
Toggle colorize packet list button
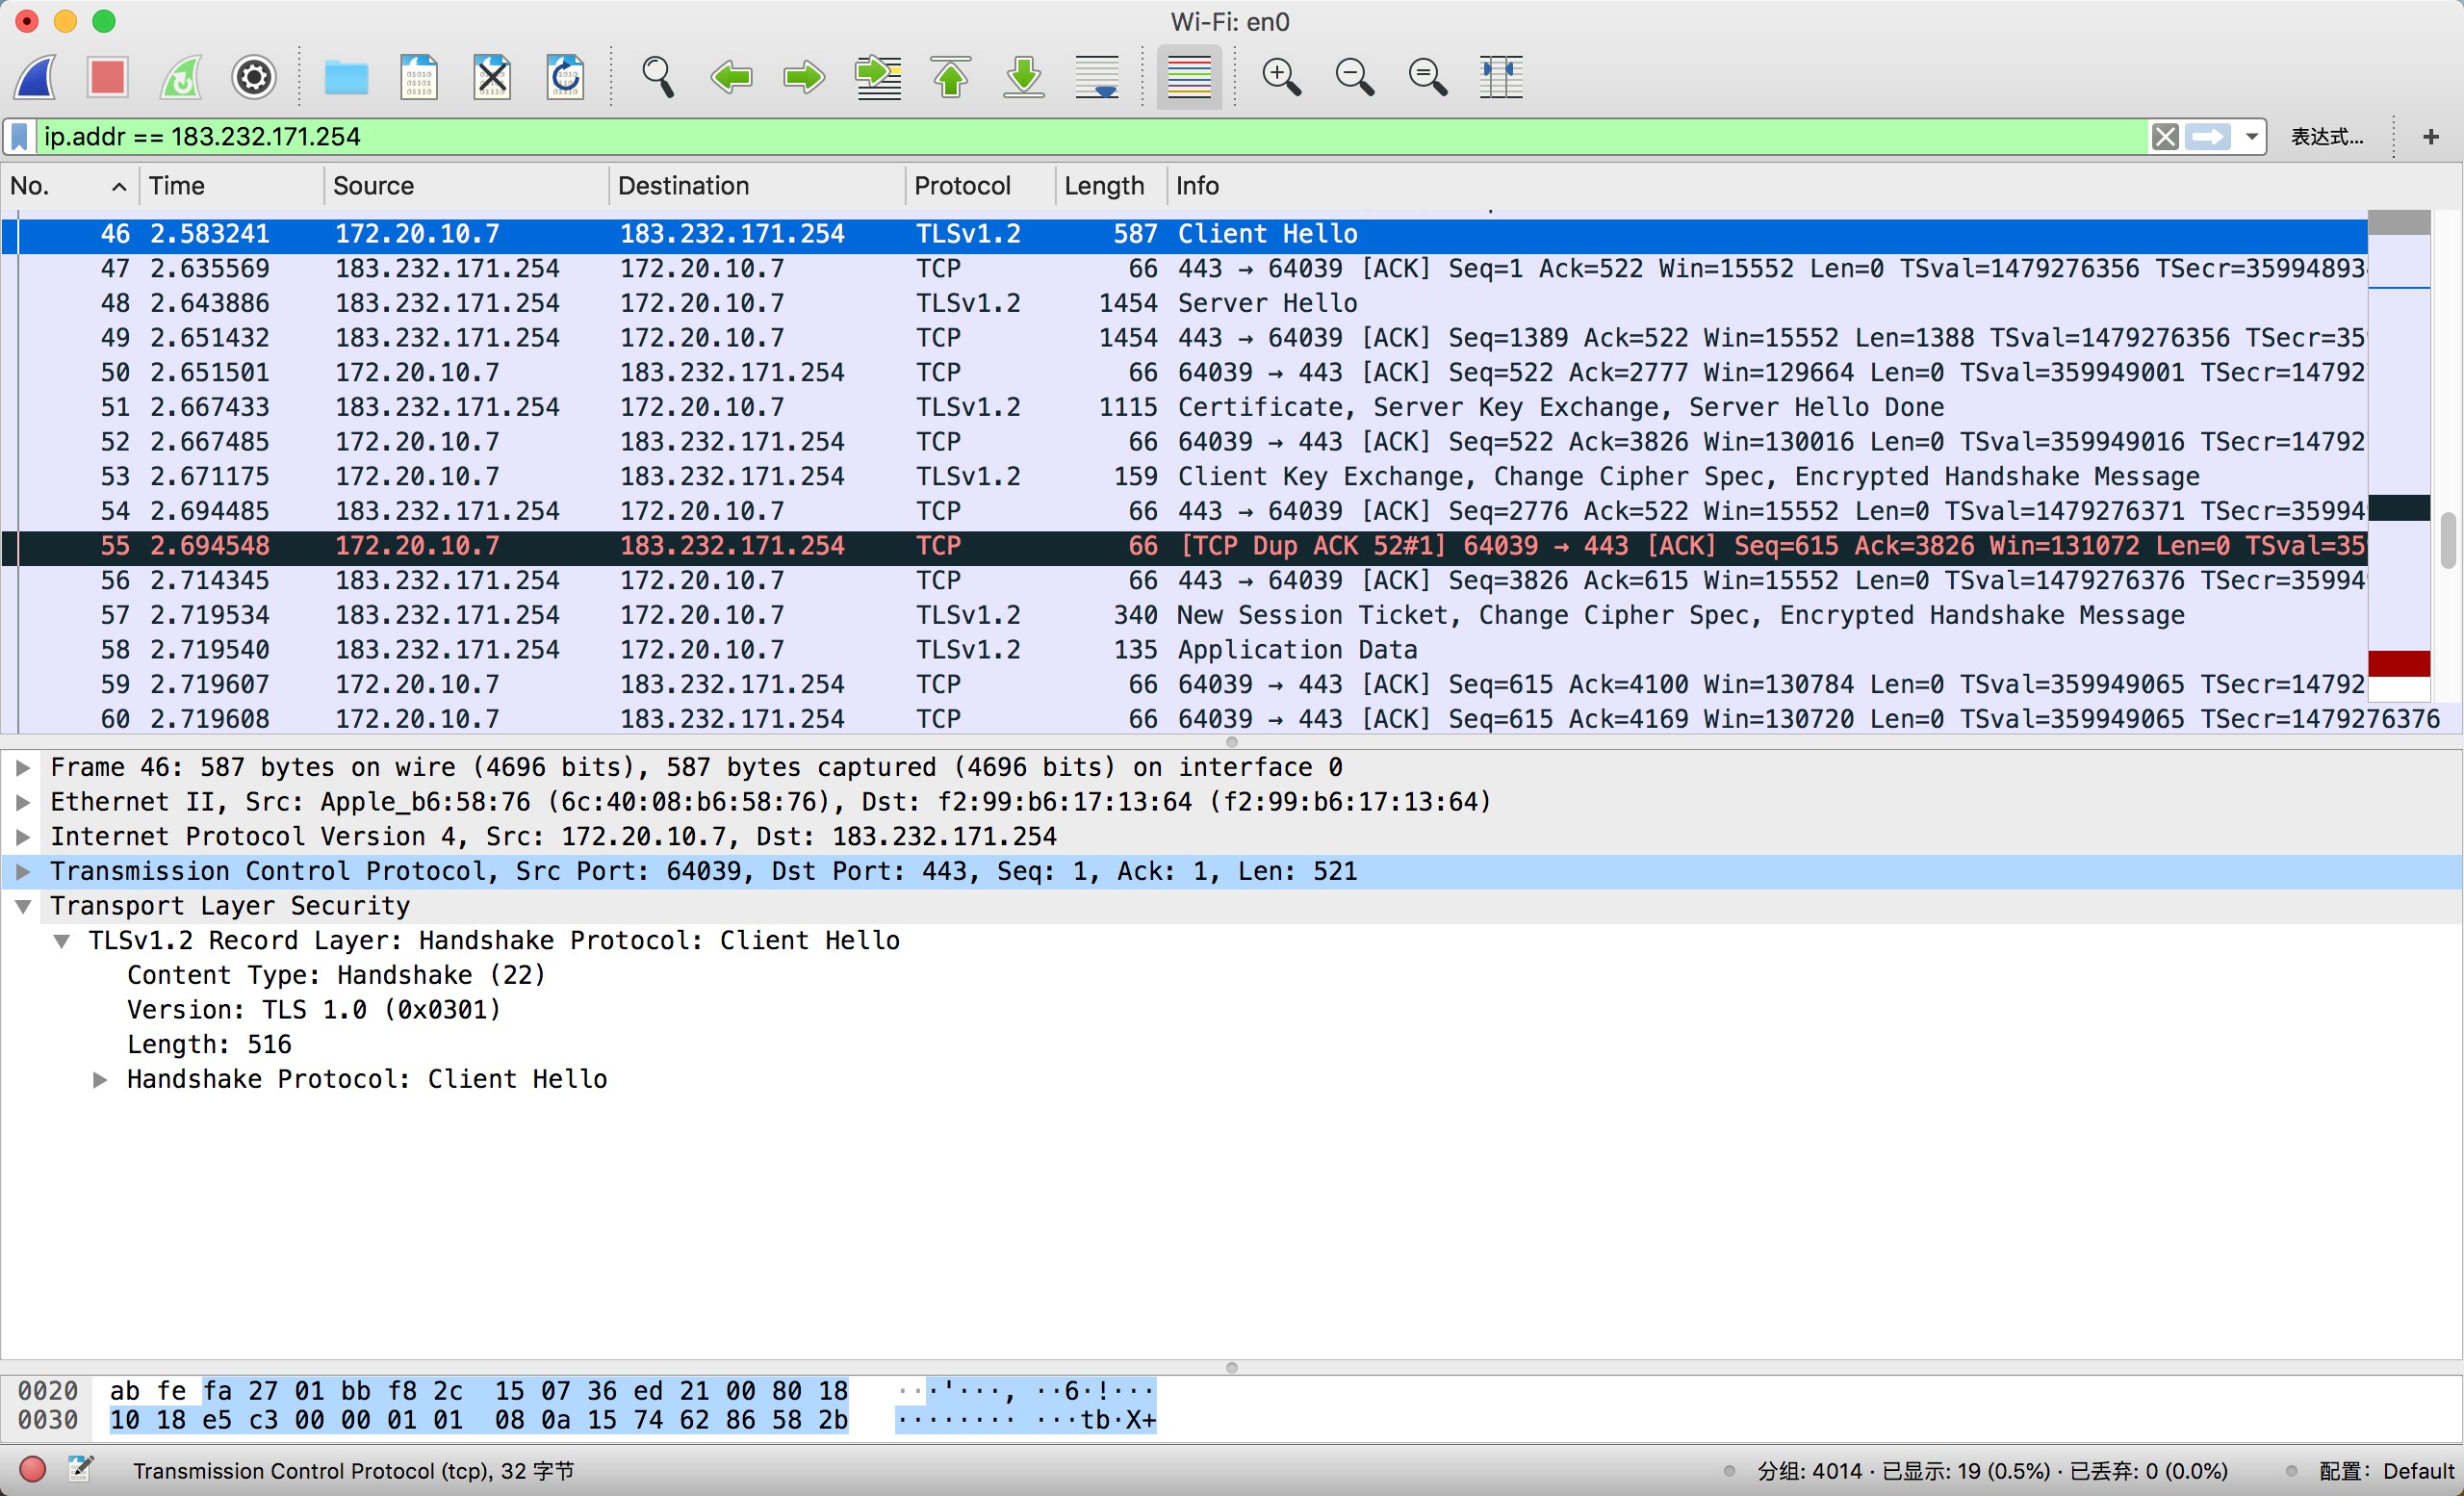(x=1189, y=77)
